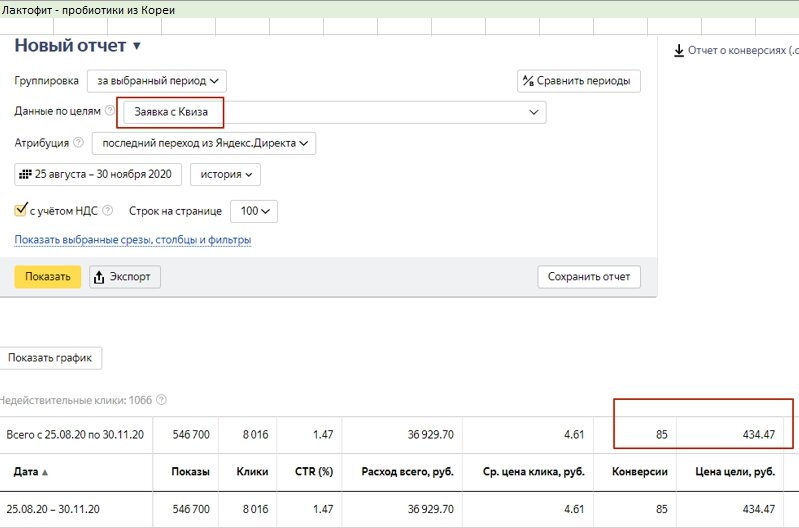Click help icon near Недействительные клики
This screenshot has width=799, height=528.
[161, 400]
